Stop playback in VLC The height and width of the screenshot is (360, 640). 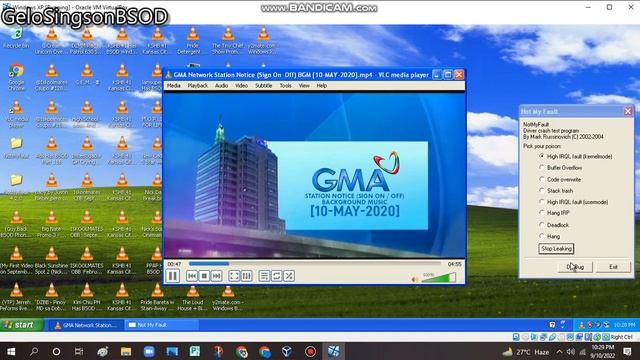point(204,276)
